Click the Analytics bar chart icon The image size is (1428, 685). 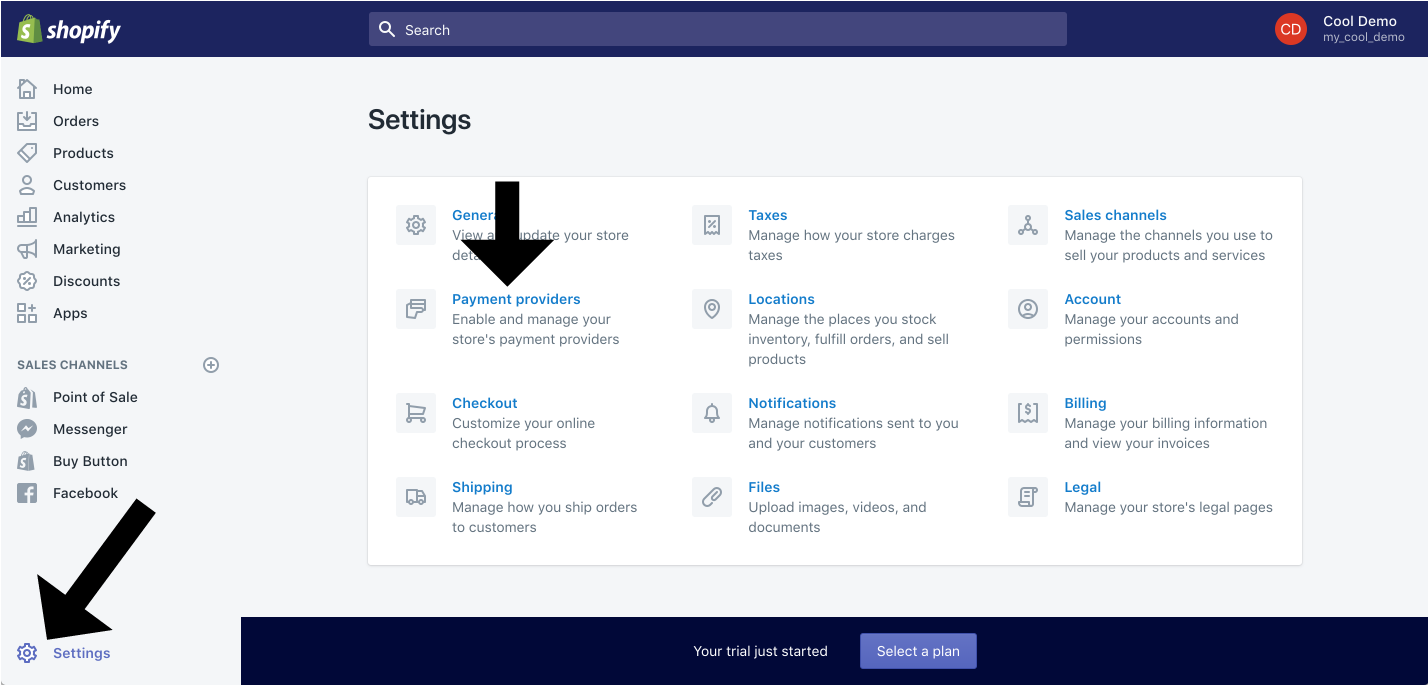click(27, 217)
